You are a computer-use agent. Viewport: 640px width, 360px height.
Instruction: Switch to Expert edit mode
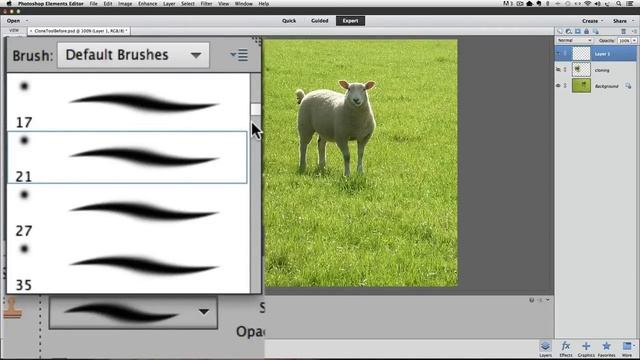pos(350,20)
